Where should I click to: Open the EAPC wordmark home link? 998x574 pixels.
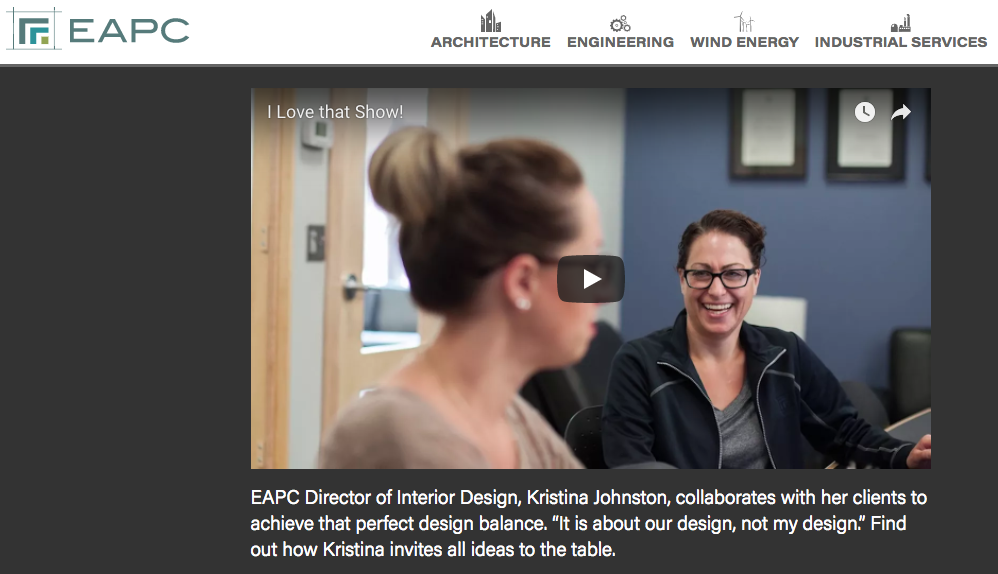coord(129,31)
